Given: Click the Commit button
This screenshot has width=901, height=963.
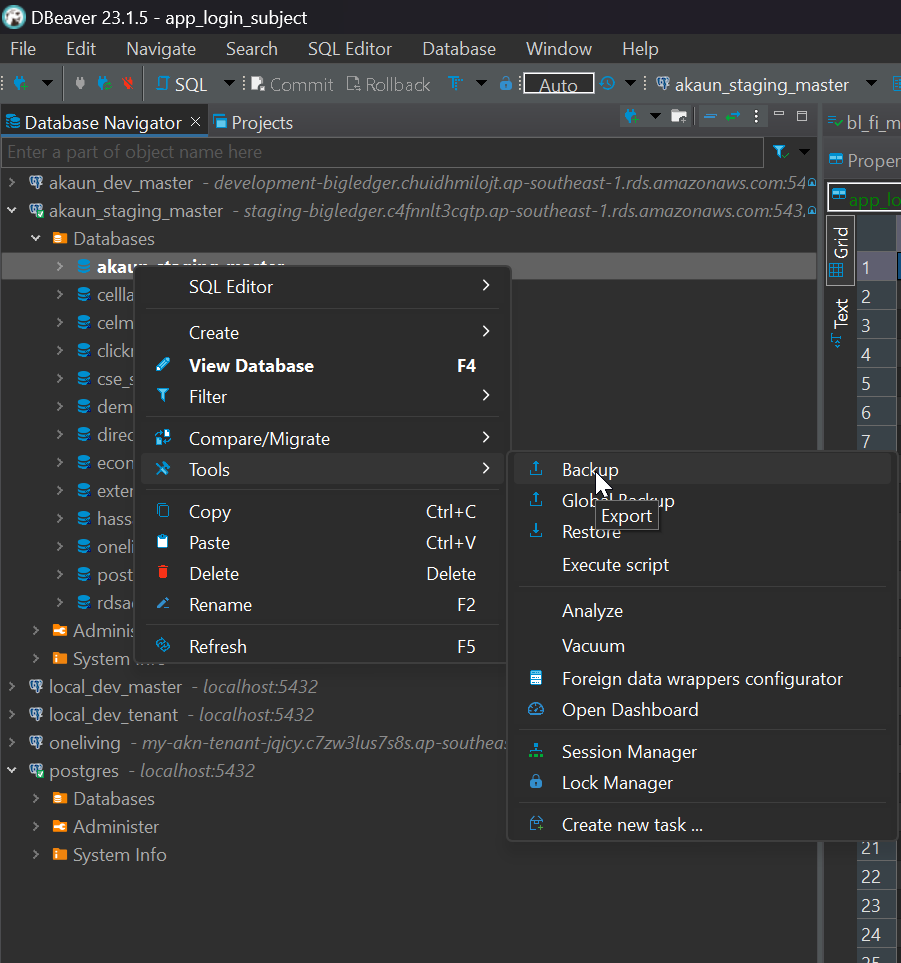Looking at the screenshot, I should pos(291,85).
